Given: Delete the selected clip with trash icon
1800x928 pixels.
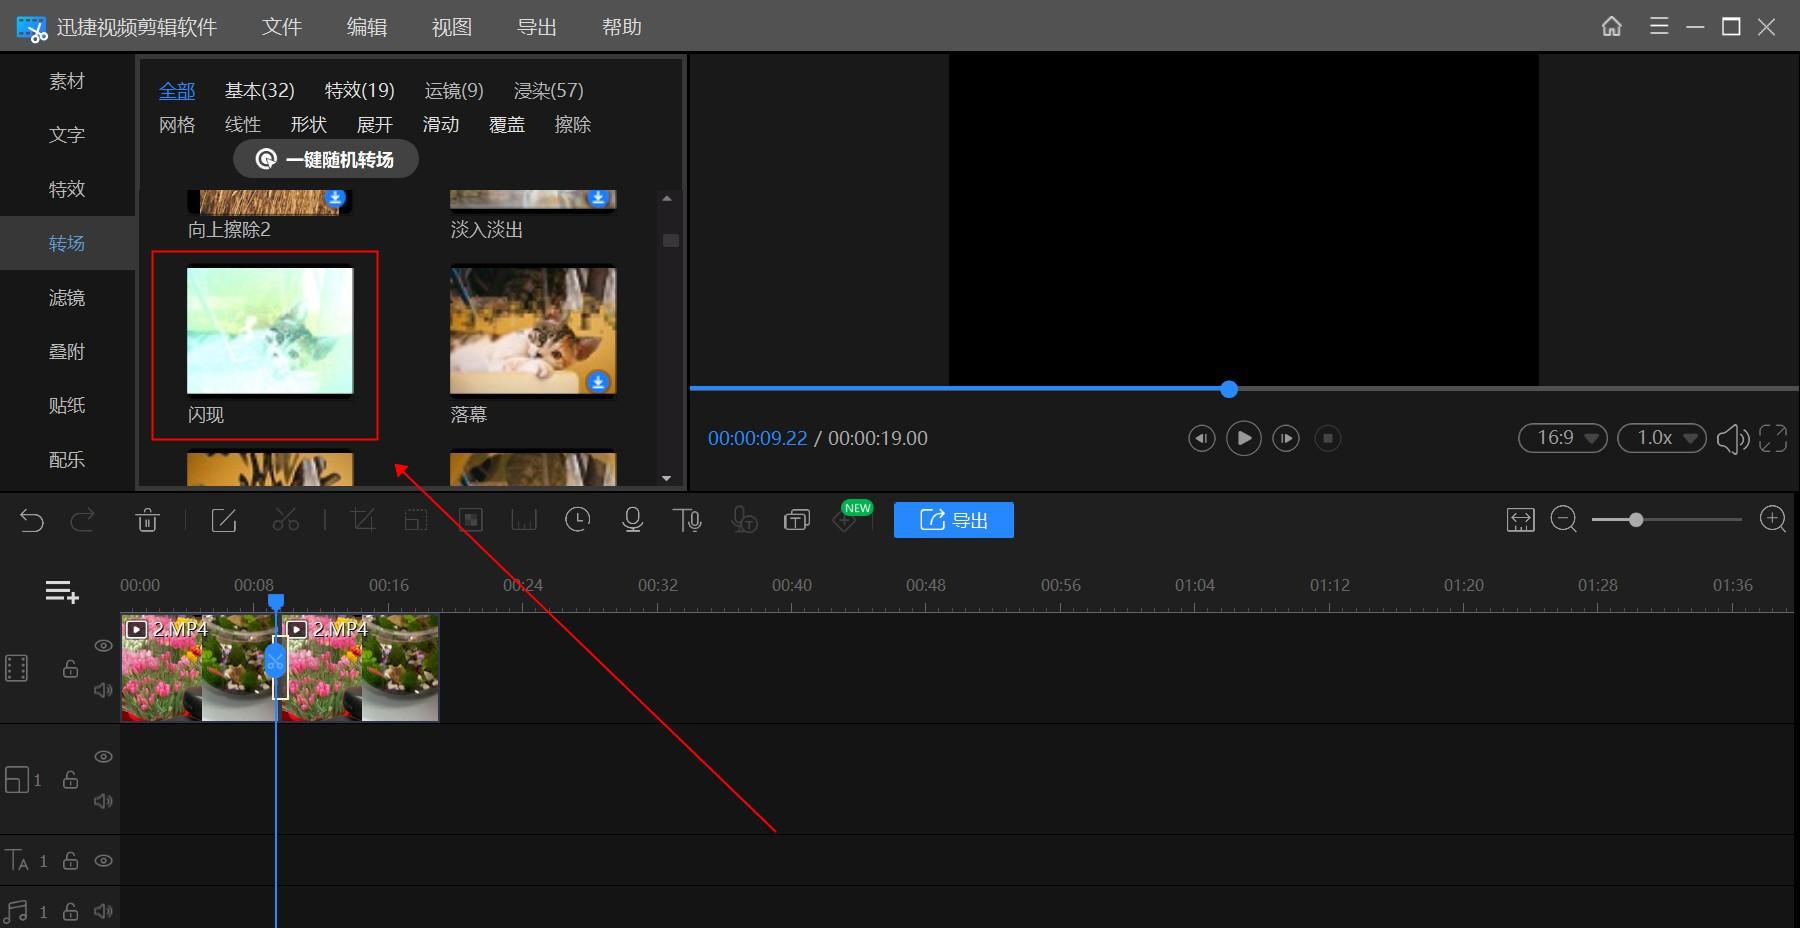Looking at the screenshot, I should [x=148, y=520].
